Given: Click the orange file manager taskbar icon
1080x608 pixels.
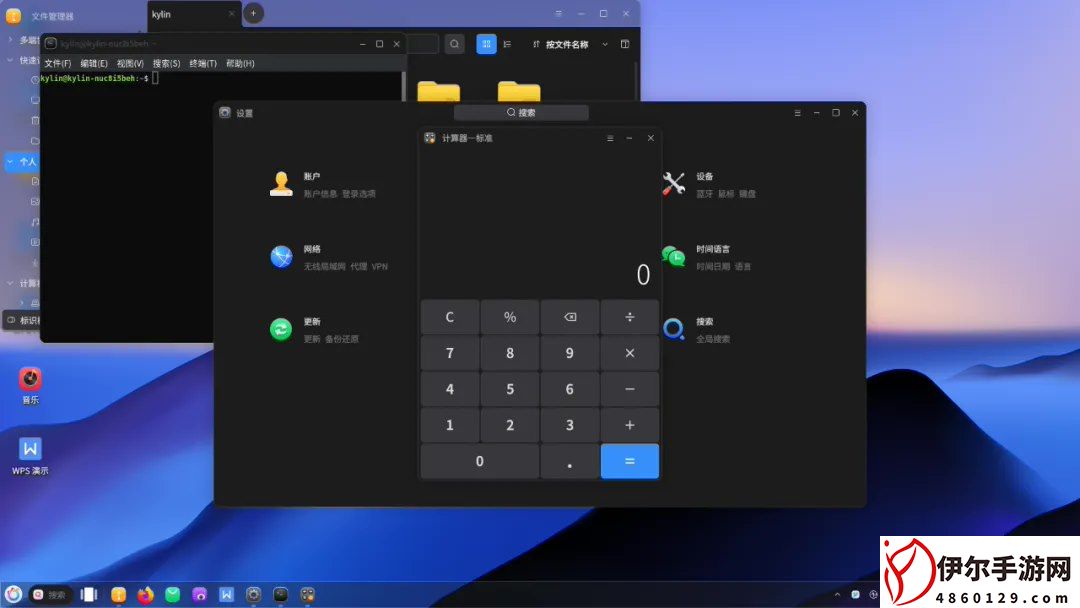Looking at the screenshot, I should coord(118,595).
